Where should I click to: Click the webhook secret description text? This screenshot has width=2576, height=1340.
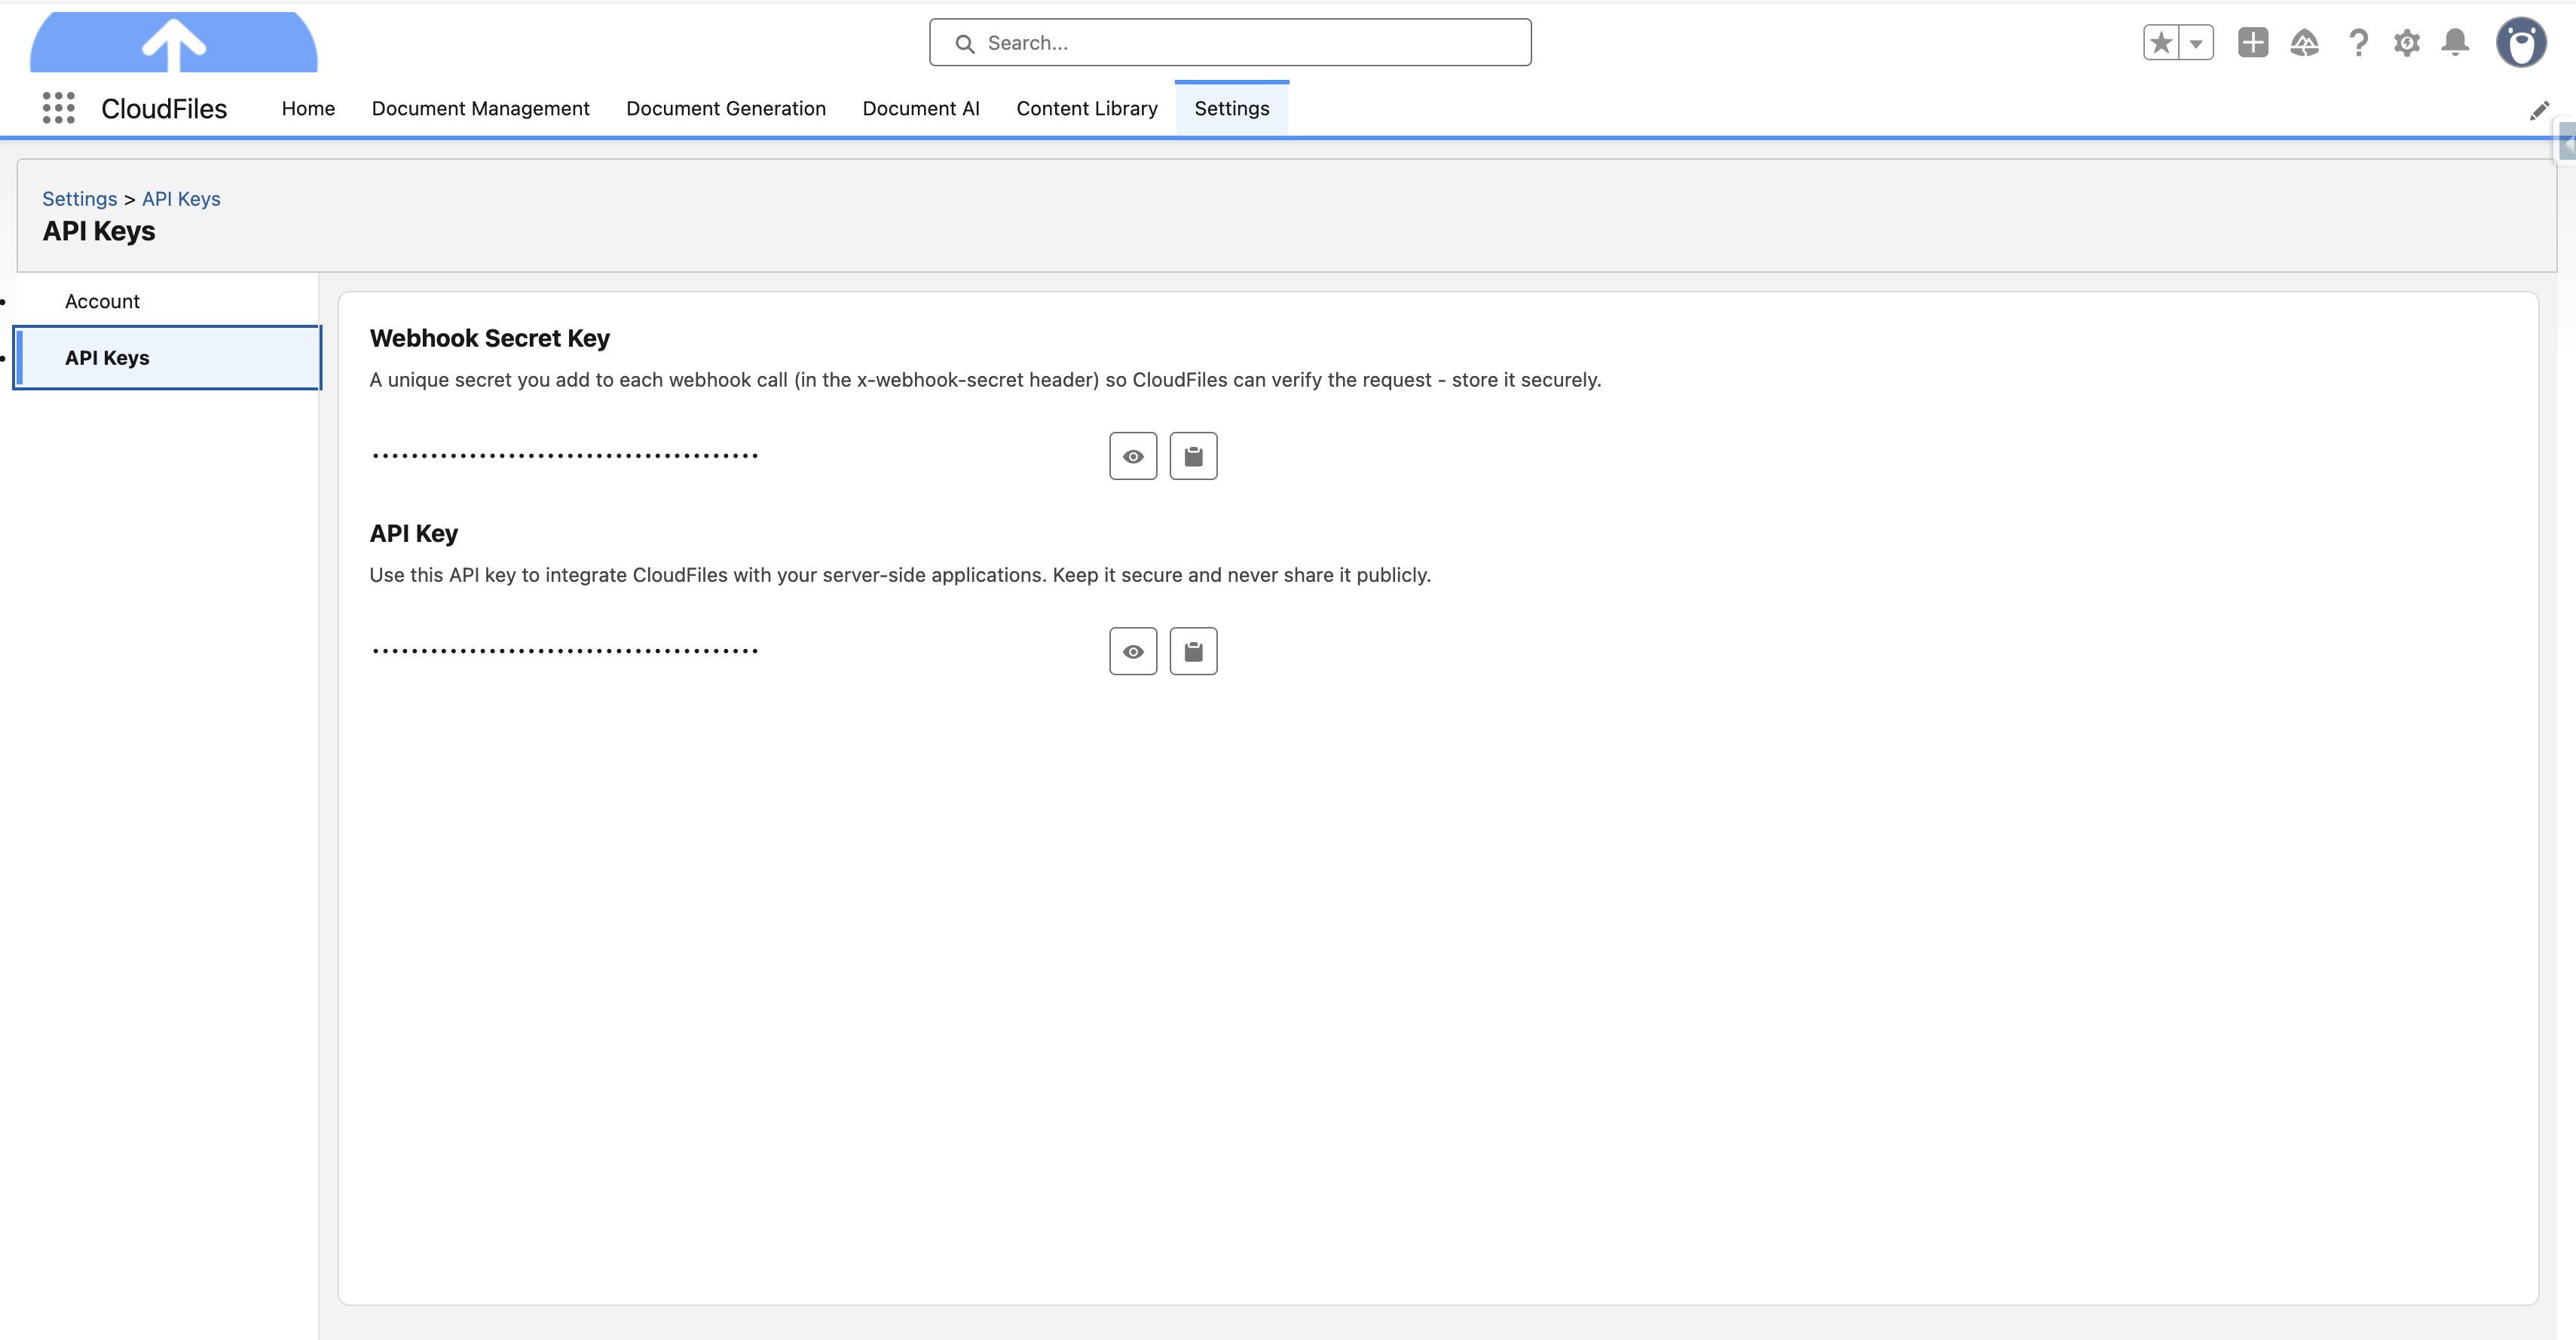coord(985,380)
